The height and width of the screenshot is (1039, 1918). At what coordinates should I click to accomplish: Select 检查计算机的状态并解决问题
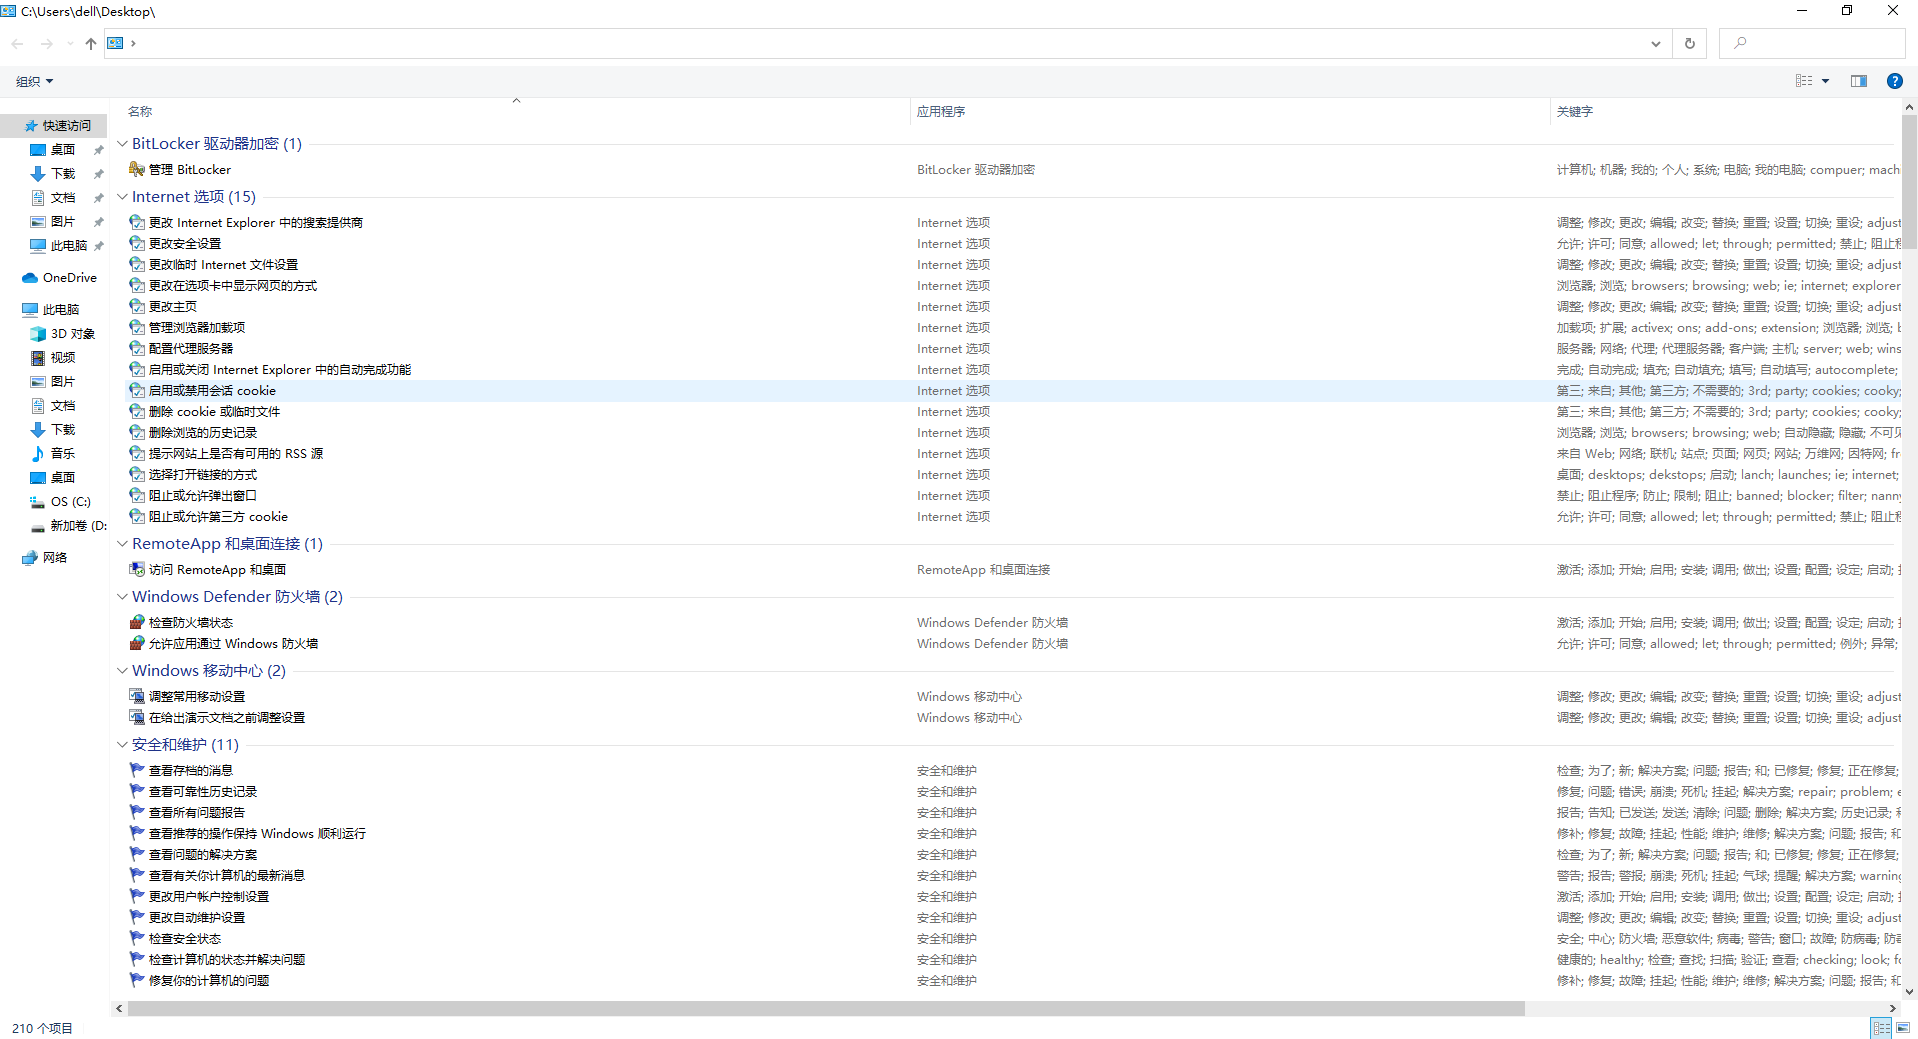coord(227,959)
